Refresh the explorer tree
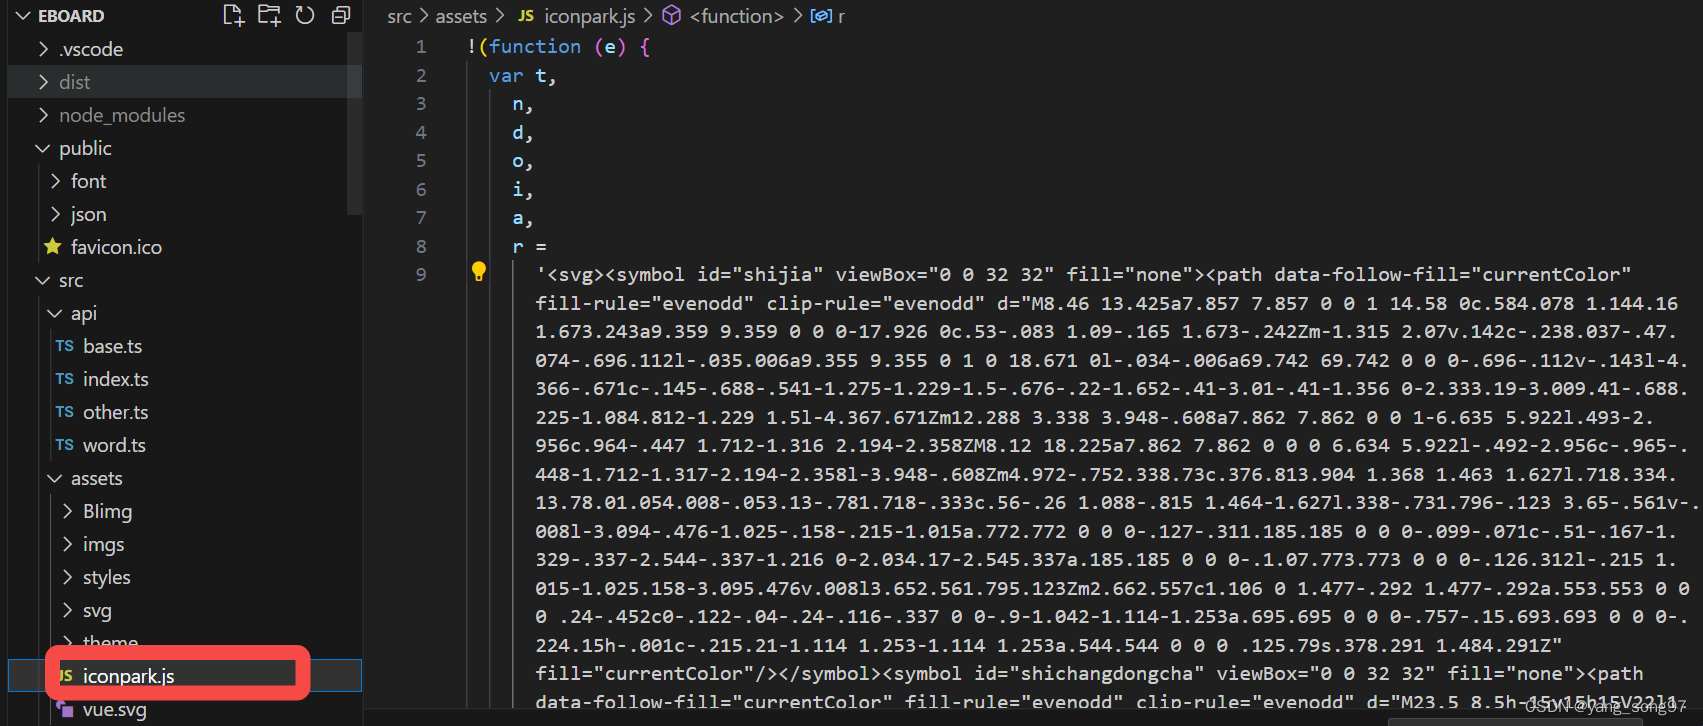1703x726 pixels. pyautogui.click(x=305, y=15)
